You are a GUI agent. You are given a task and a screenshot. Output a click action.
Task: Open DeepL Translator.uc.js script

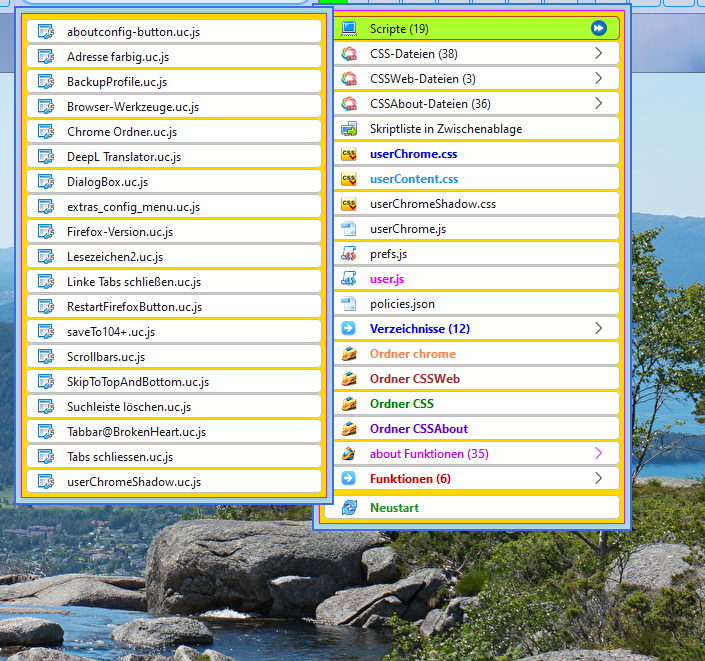(x=124, y=157)
